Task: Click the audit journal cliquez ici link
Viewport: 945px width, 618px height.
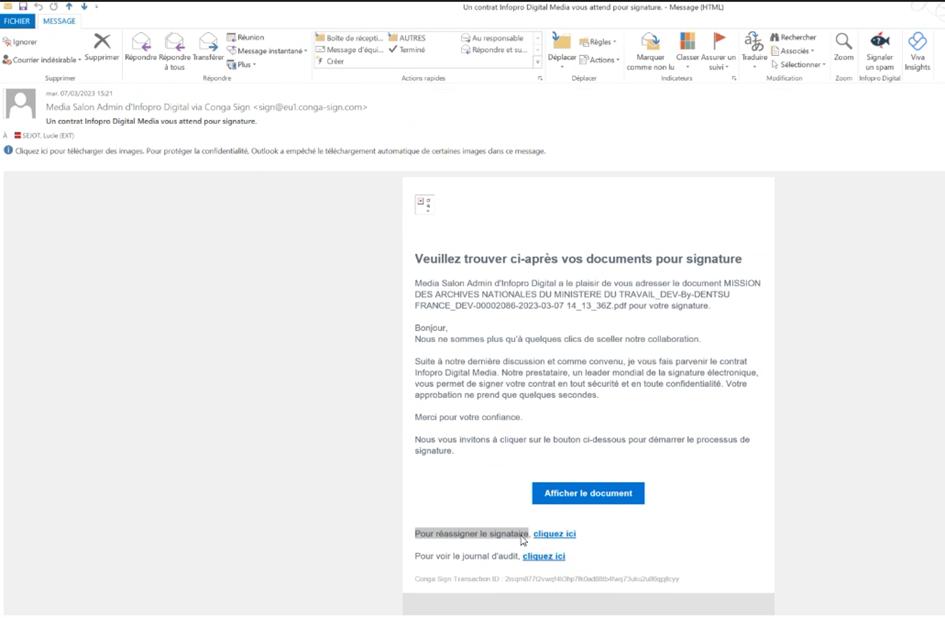Action: coord(544,556)
